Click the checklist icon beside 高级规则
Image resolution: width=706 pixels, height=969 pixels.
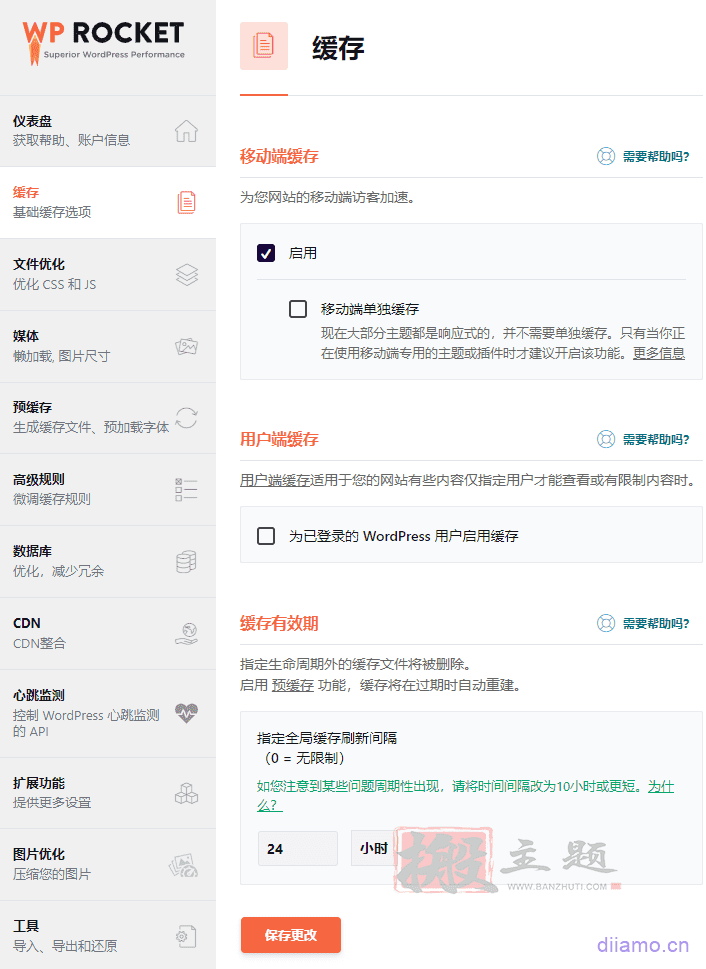(x=186, y=489)
